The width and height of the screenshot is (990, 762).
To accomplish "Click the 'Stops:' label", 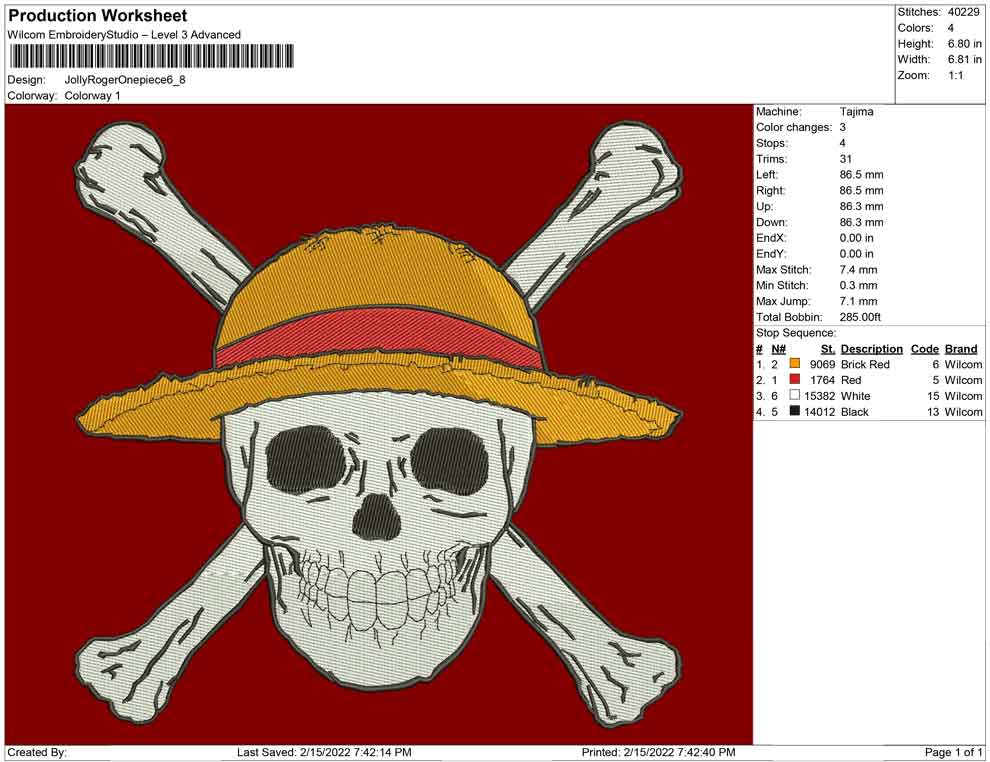I will [x=772, y=143].
